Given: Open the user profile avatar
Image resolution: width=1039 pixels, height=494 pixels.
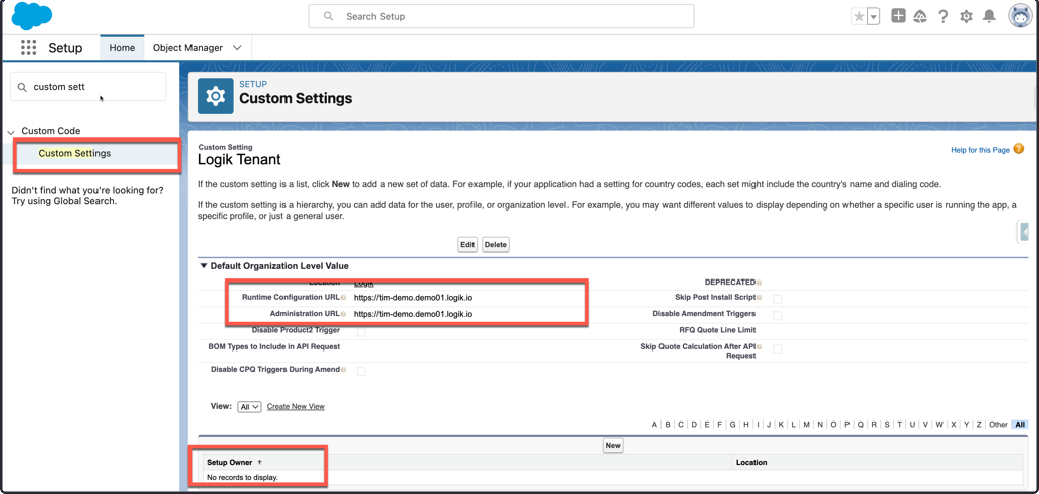Looking at the screenshot, I should click(x=1020, y=16).
